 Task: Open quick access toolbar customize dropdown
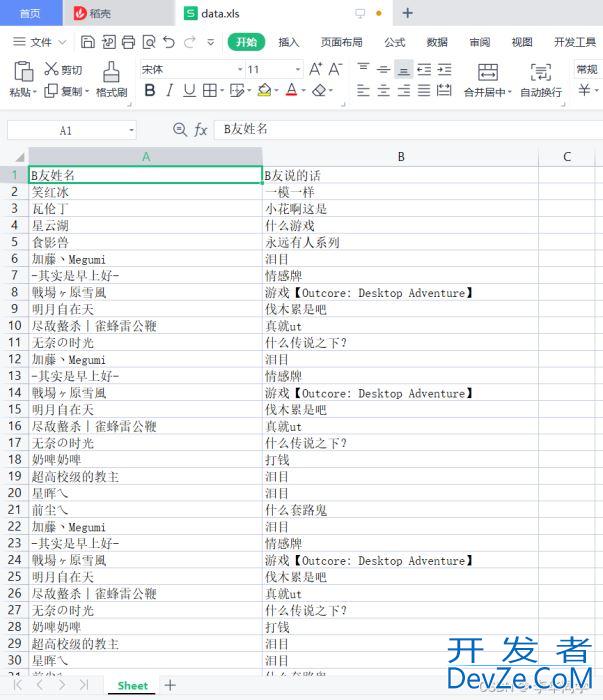[211, 42]
